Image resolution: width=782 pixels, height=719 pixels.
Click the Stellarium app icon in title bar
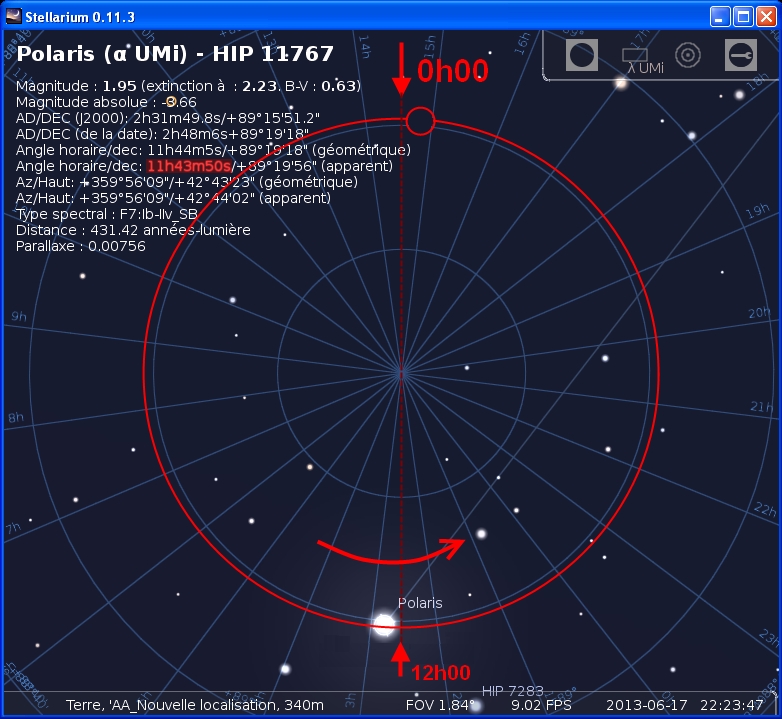pyautogui.click(x=13, y=16)
